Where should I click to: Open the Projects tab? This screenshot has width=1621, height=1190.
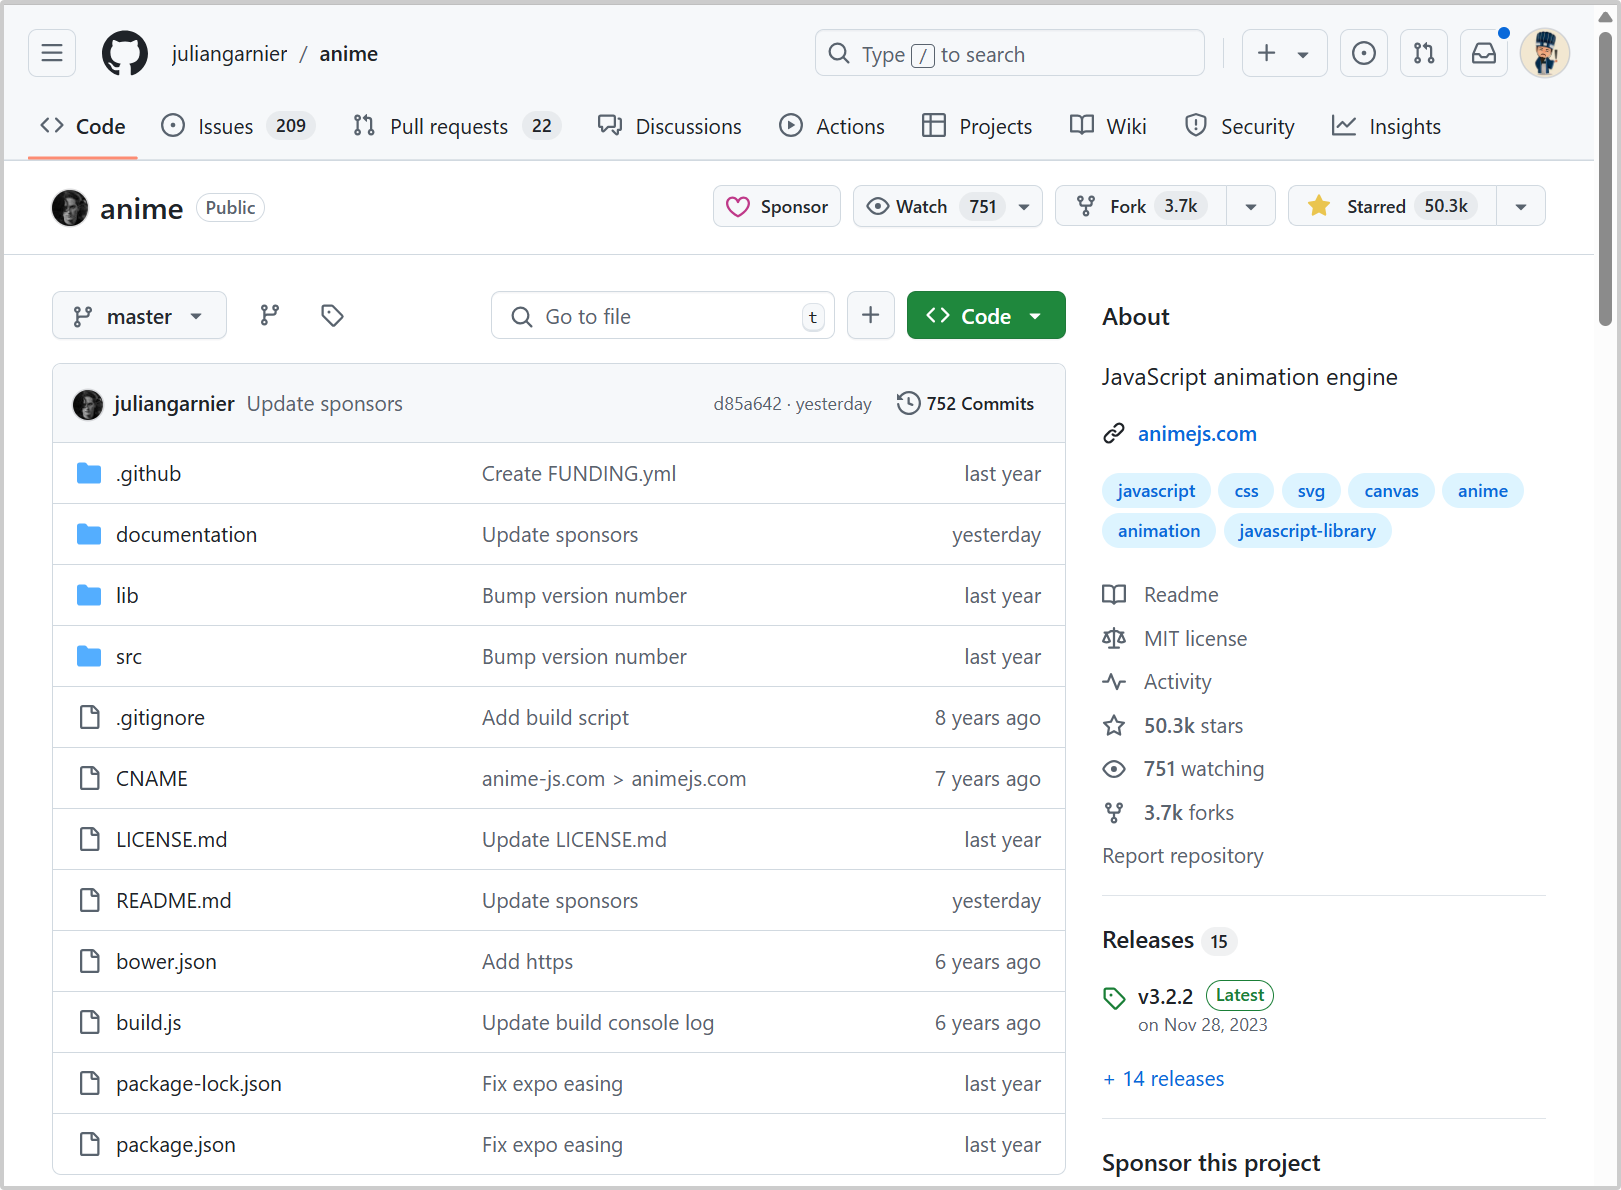tap(977, 127)
